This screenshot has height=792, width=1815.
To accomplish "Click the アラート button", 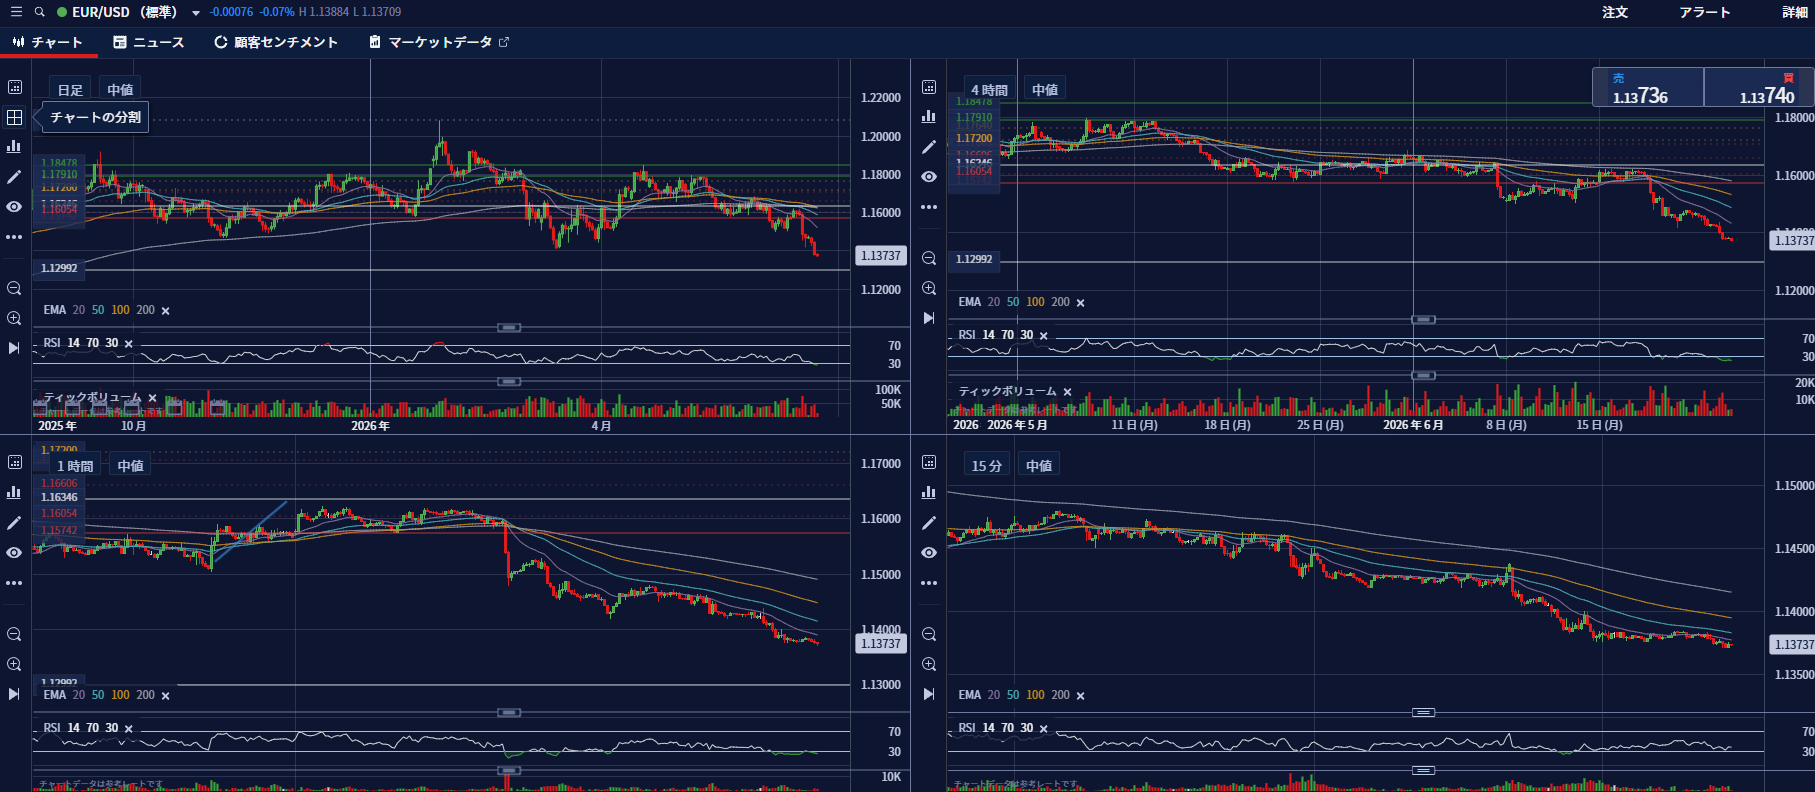I will pyautogui.click(x=1705, y=12).
